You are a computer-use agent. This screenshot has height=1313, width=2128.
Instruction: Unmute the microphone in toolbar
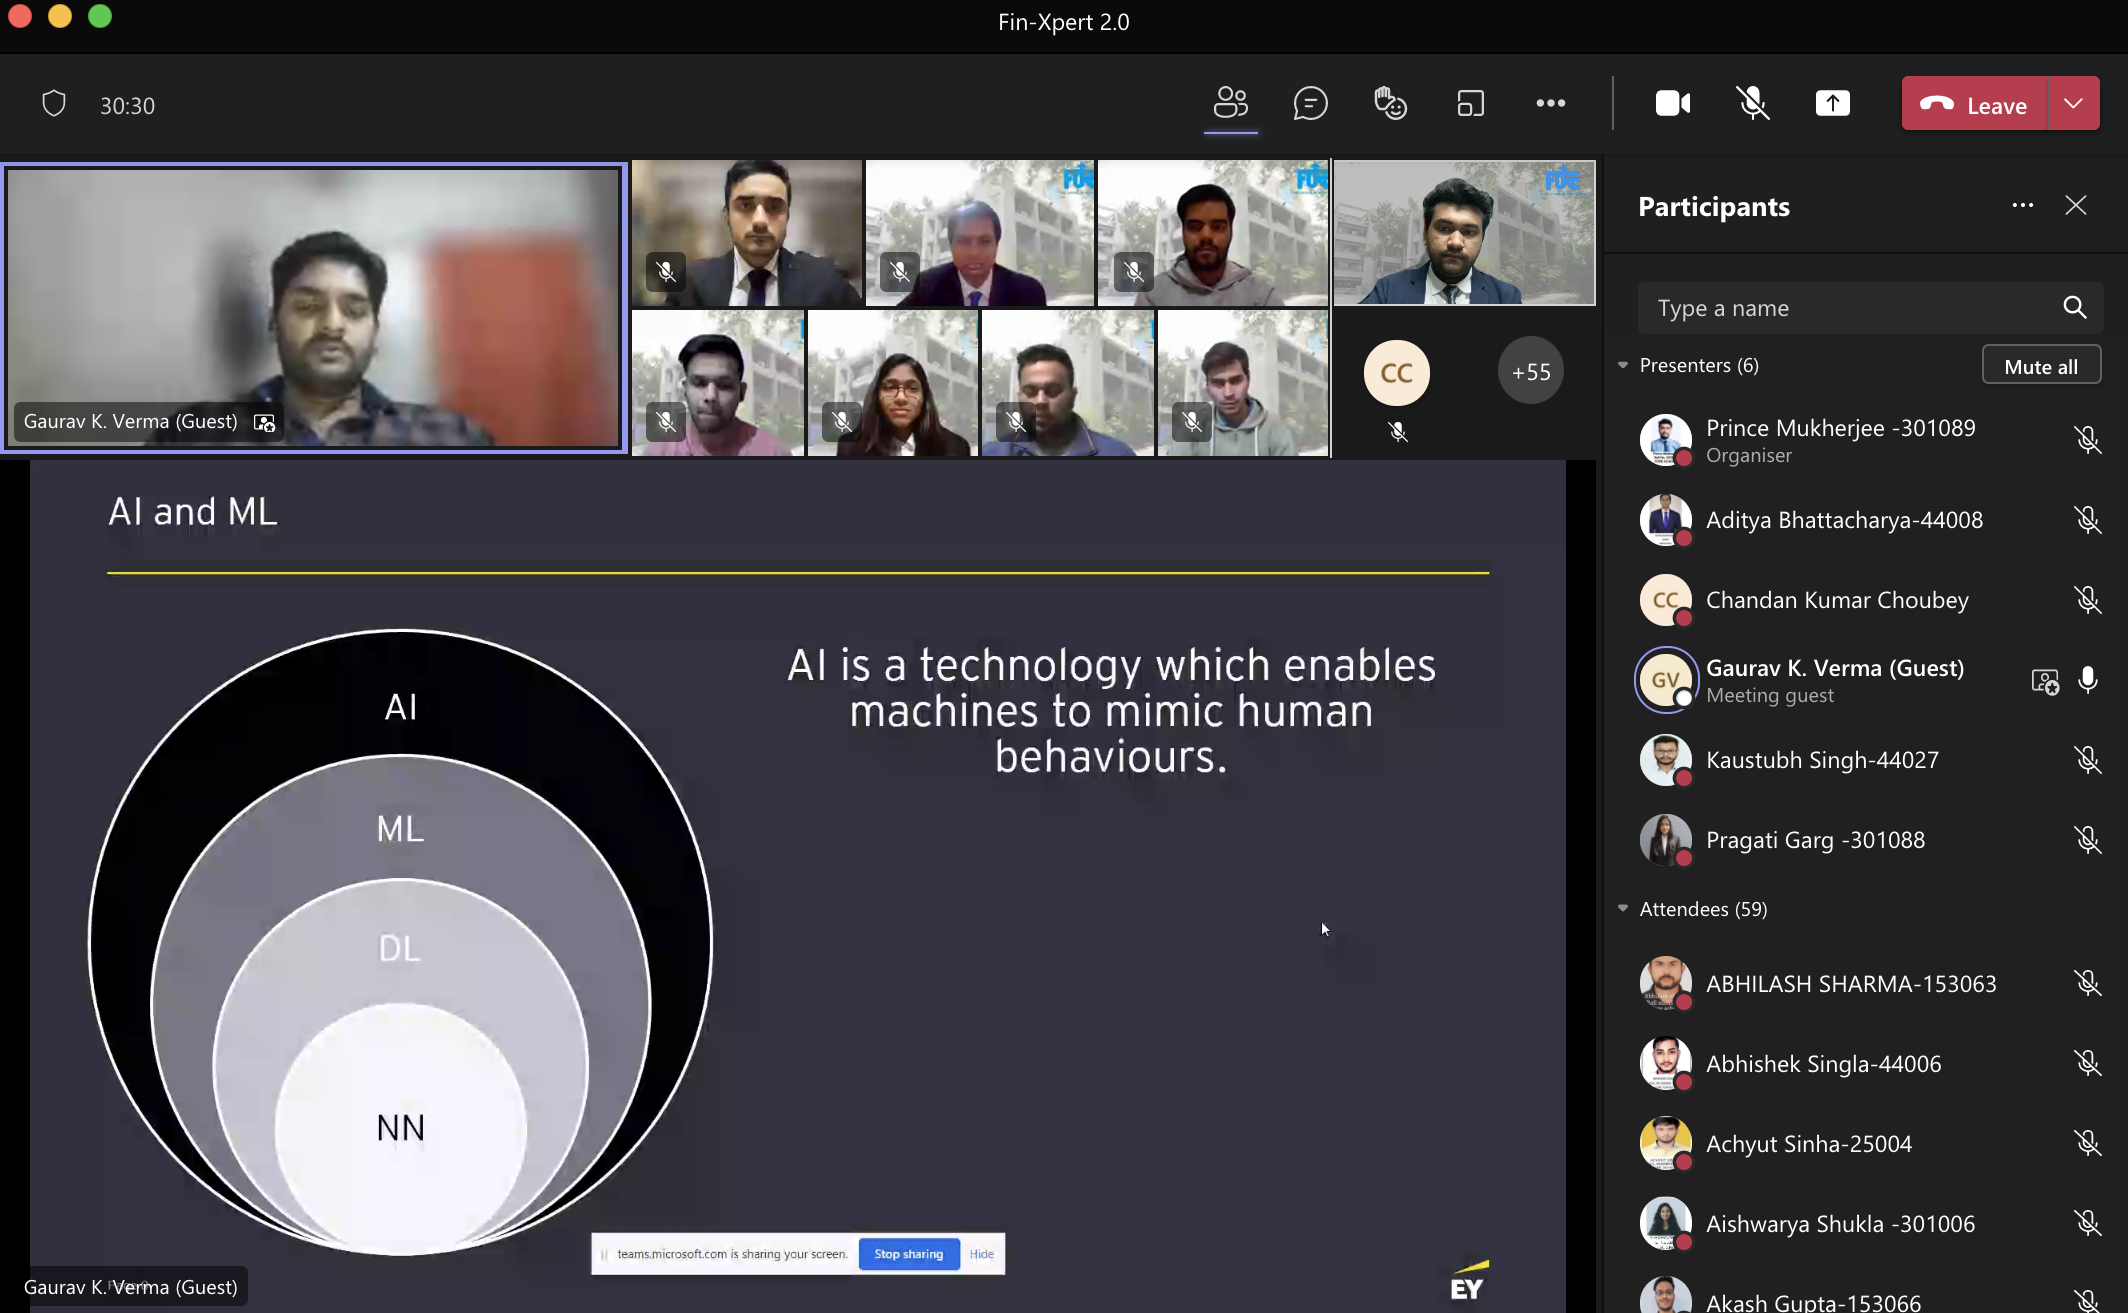[x=1753, y=103]
